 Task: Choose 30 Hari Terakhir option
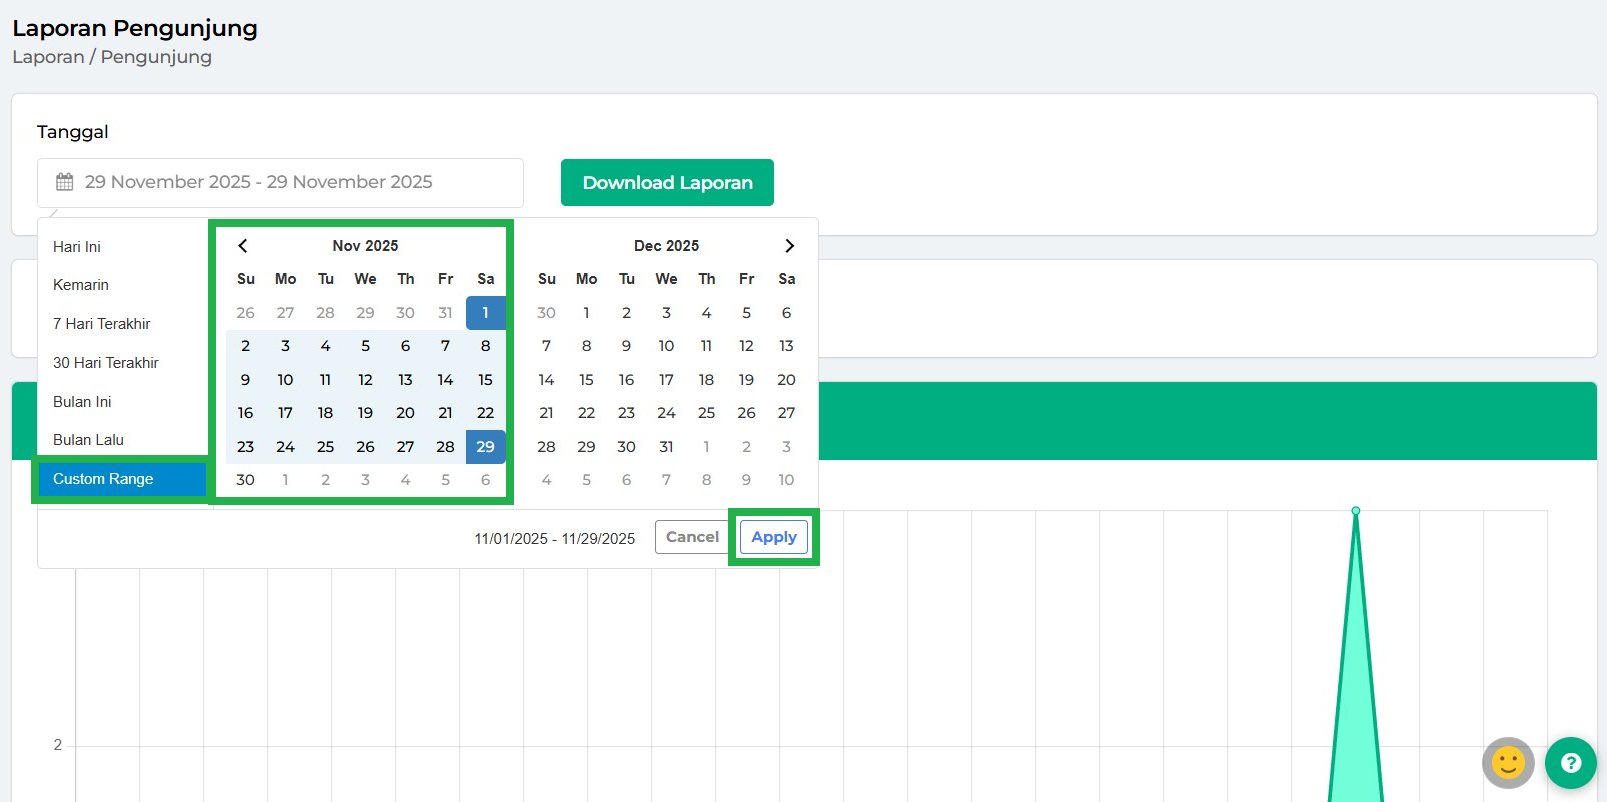click(x=106, y=363)
